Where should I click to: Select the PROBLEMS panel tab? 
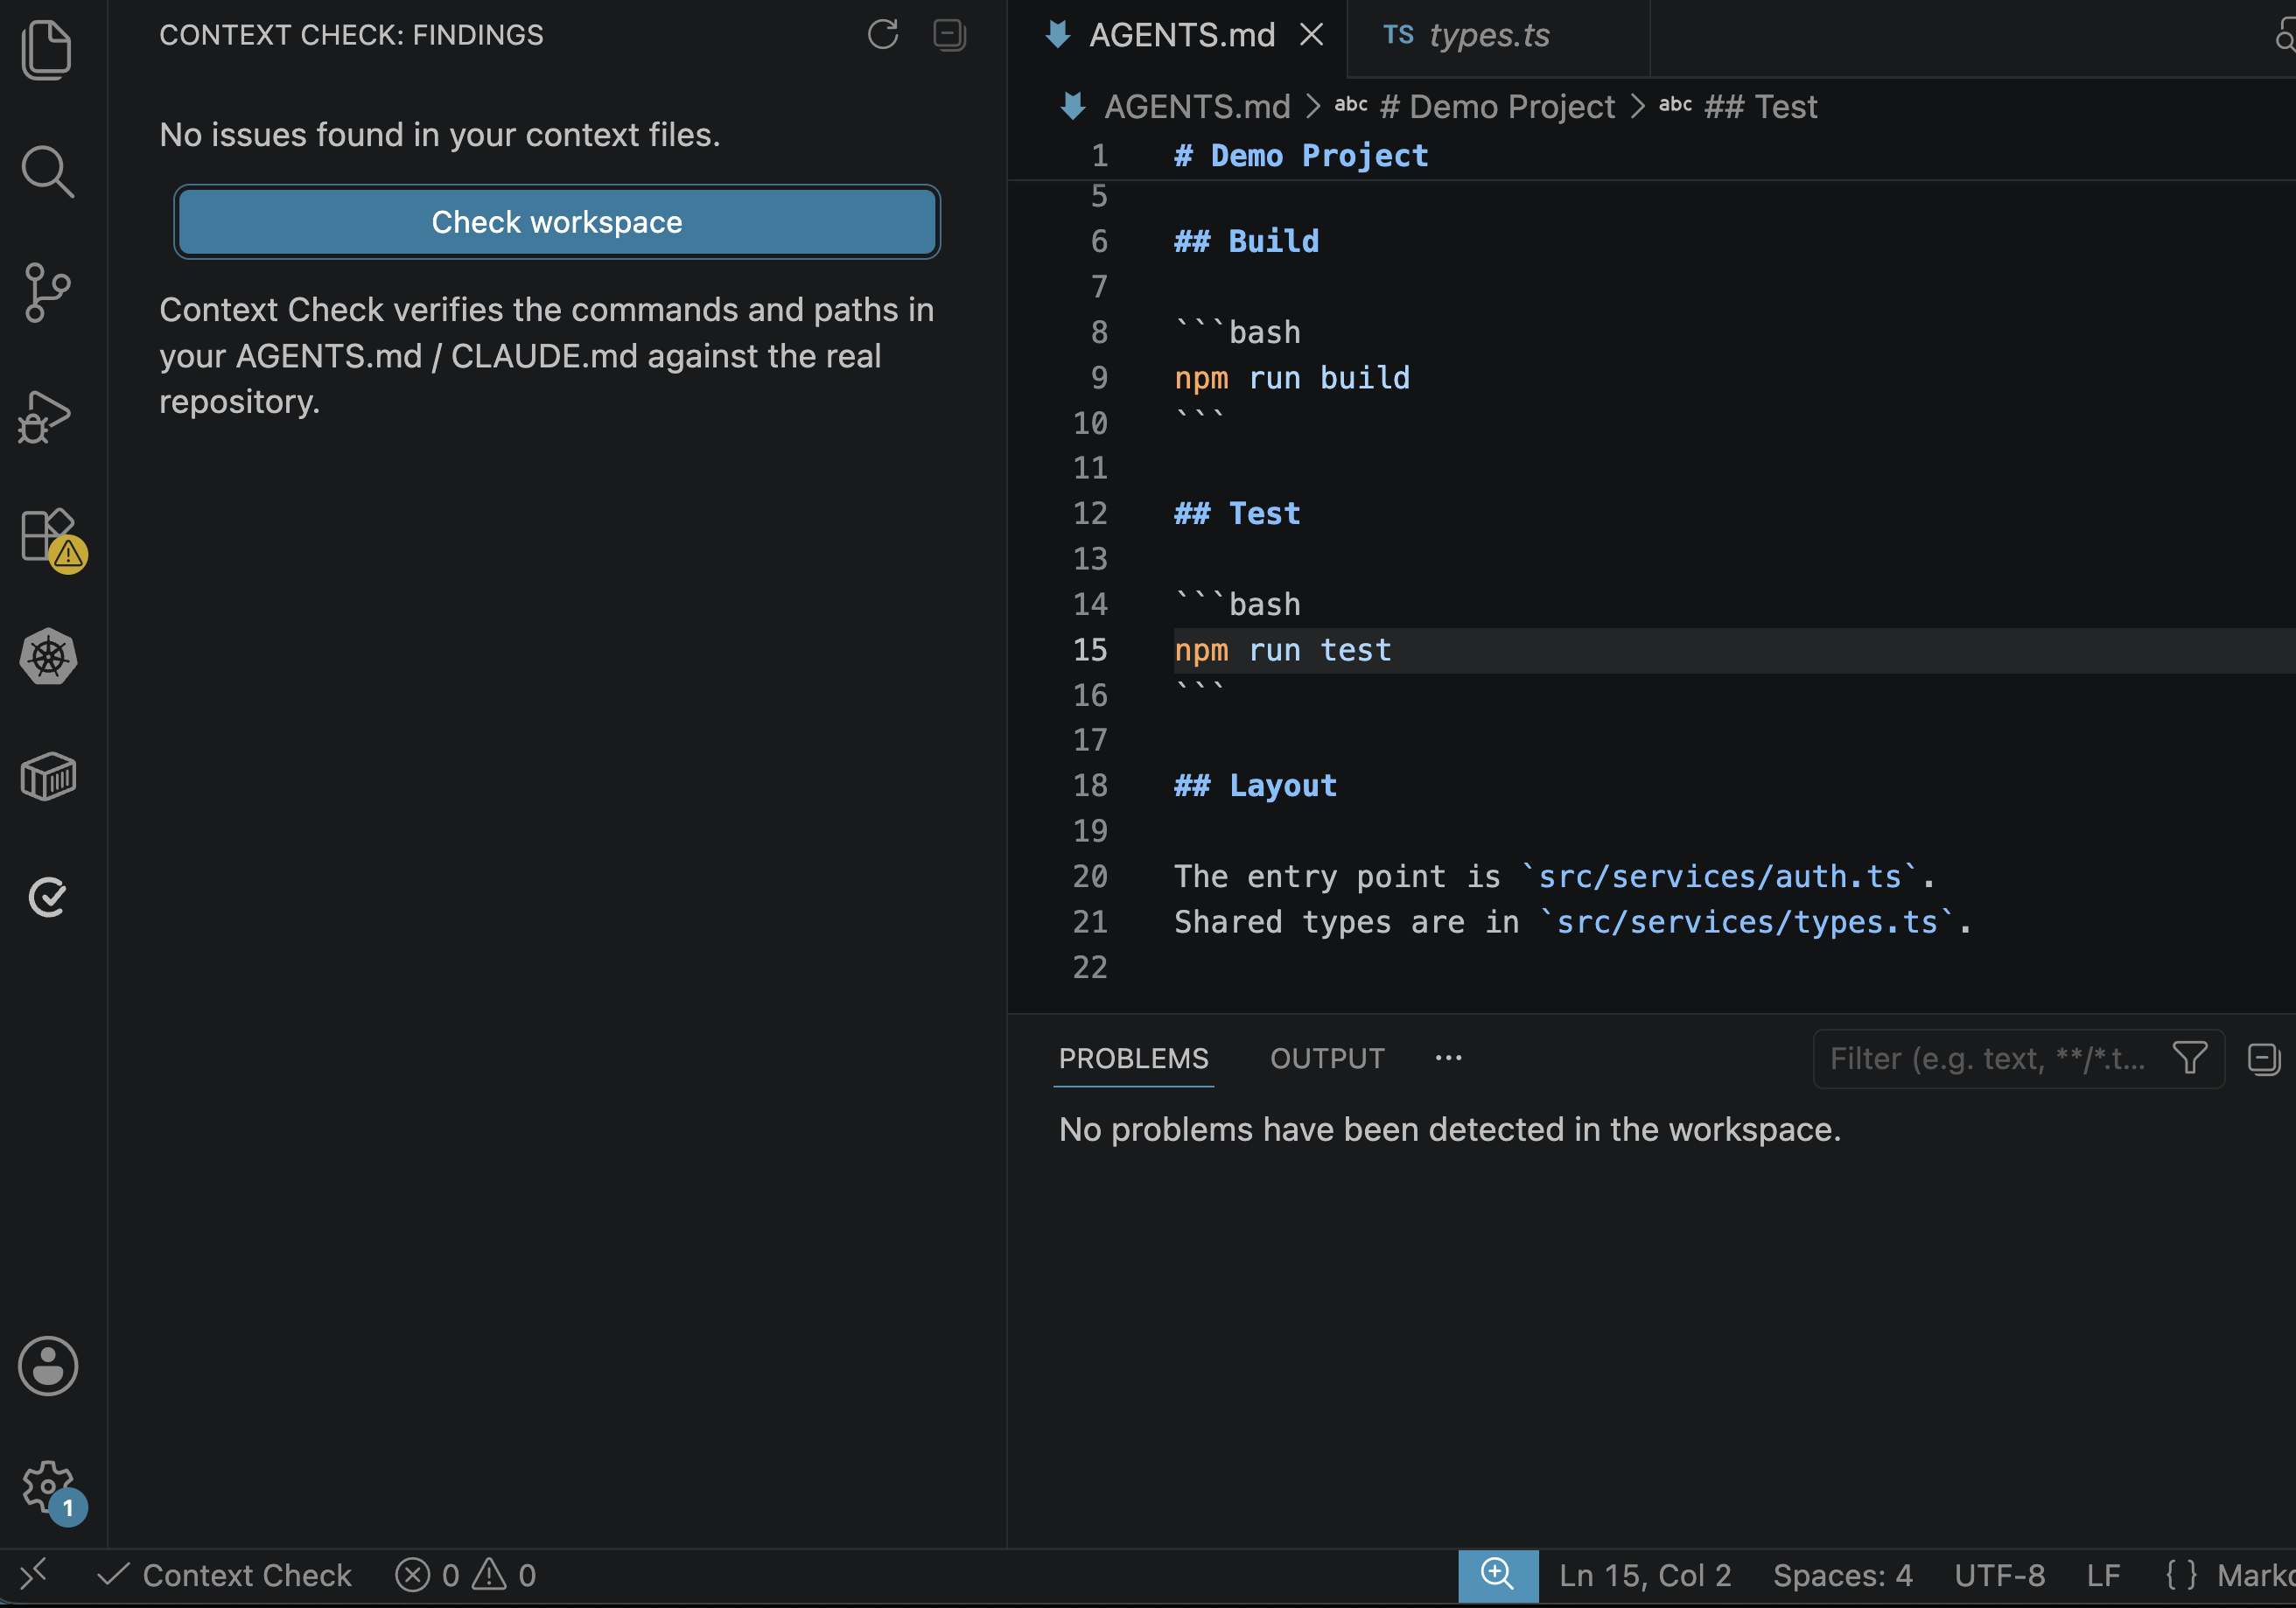pos(1133,1058)
